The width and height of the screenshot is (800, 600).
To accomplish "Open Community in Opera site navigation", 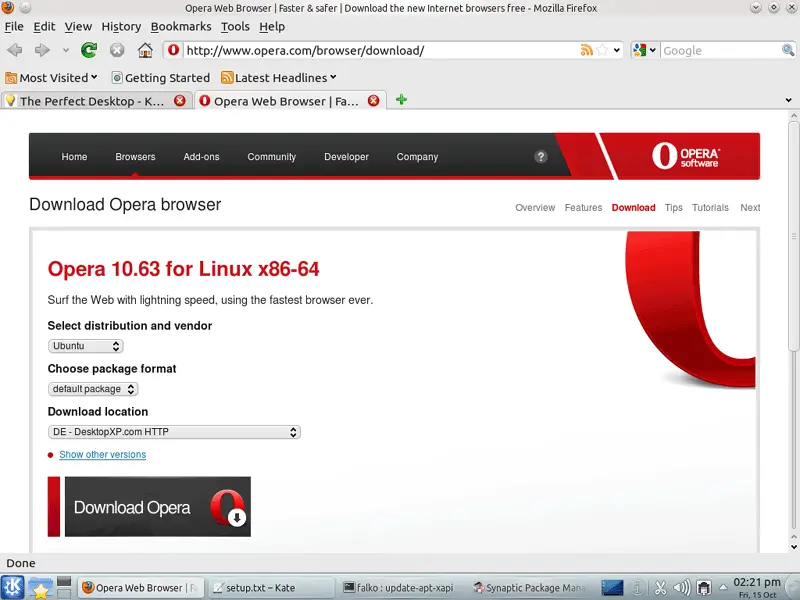I will pyautogui.click(x=271, y=157).
